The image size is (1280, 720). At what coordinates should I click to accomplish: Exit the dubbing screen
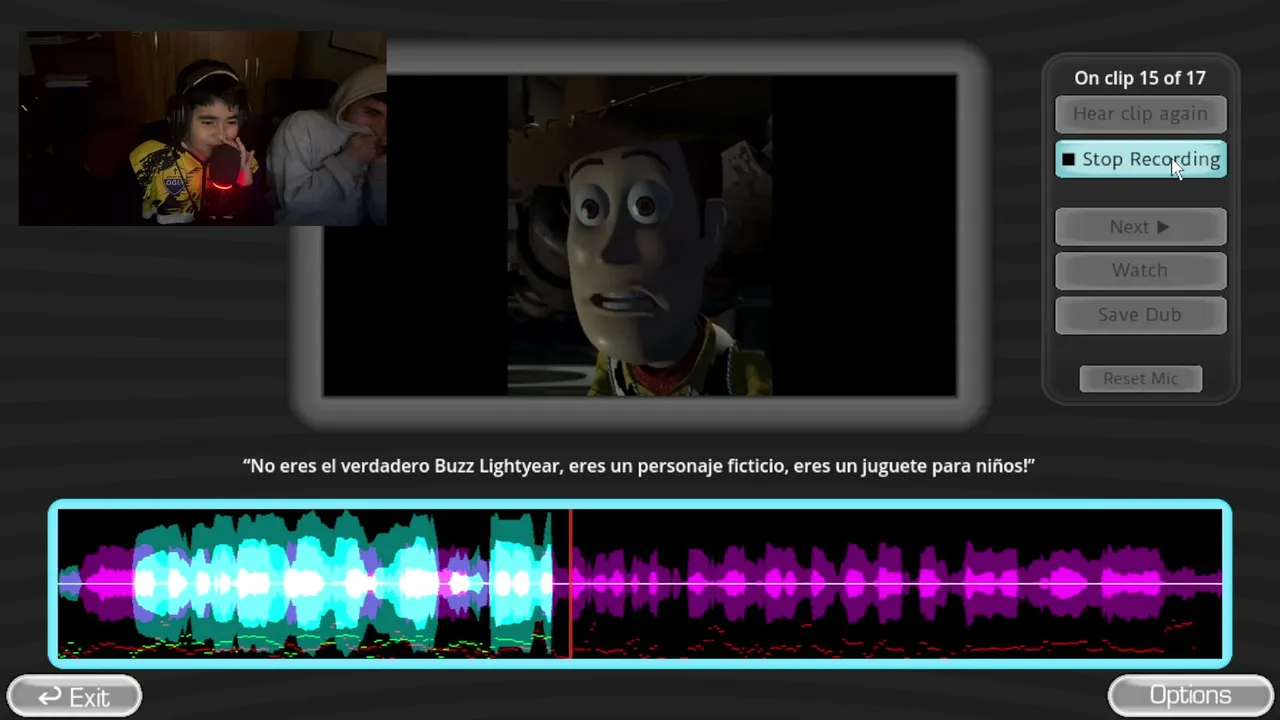pos(74,696)
